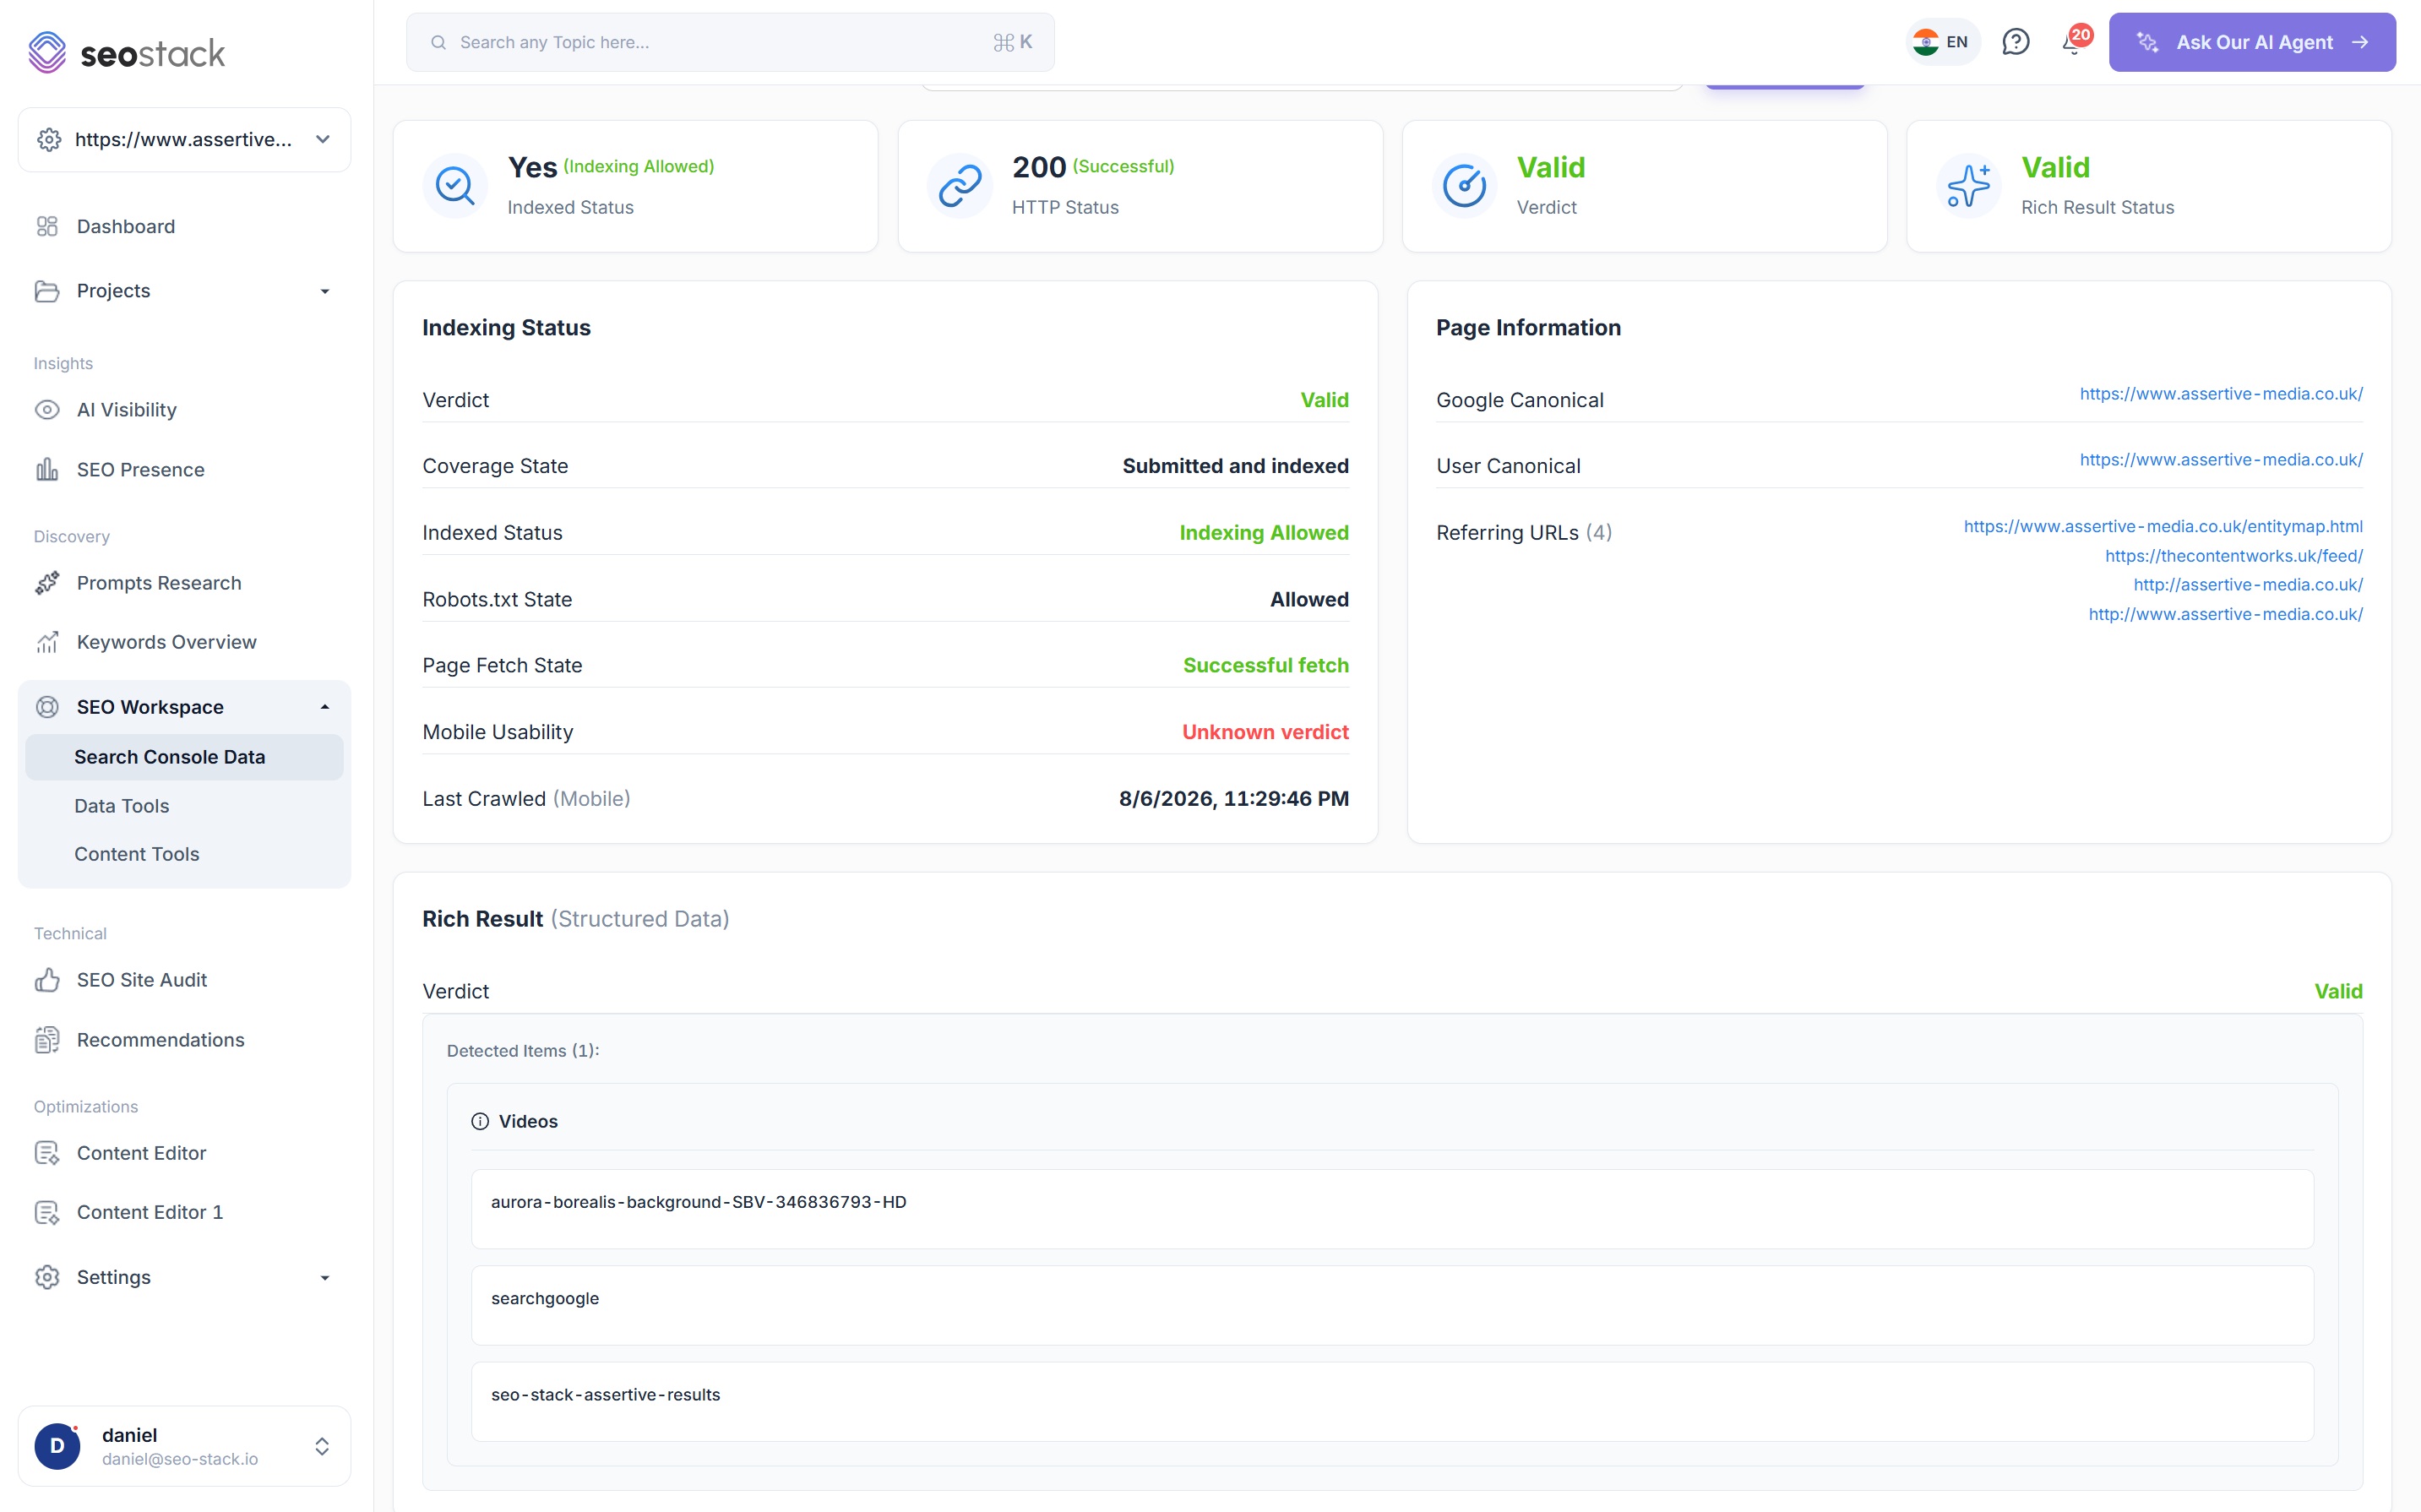Collapse the SEO Workspace section arrow

coord(324,707)
